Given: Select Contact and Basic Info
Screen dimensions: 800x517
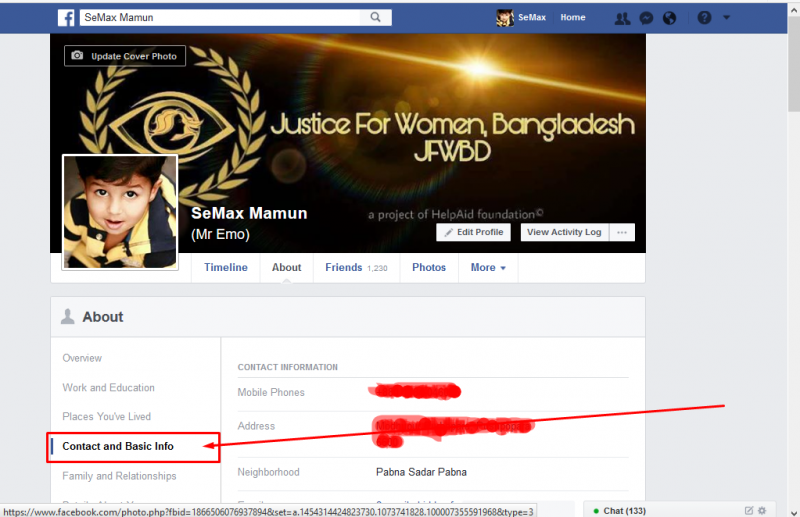Looking at the screenshot, I should click(118, 447).
